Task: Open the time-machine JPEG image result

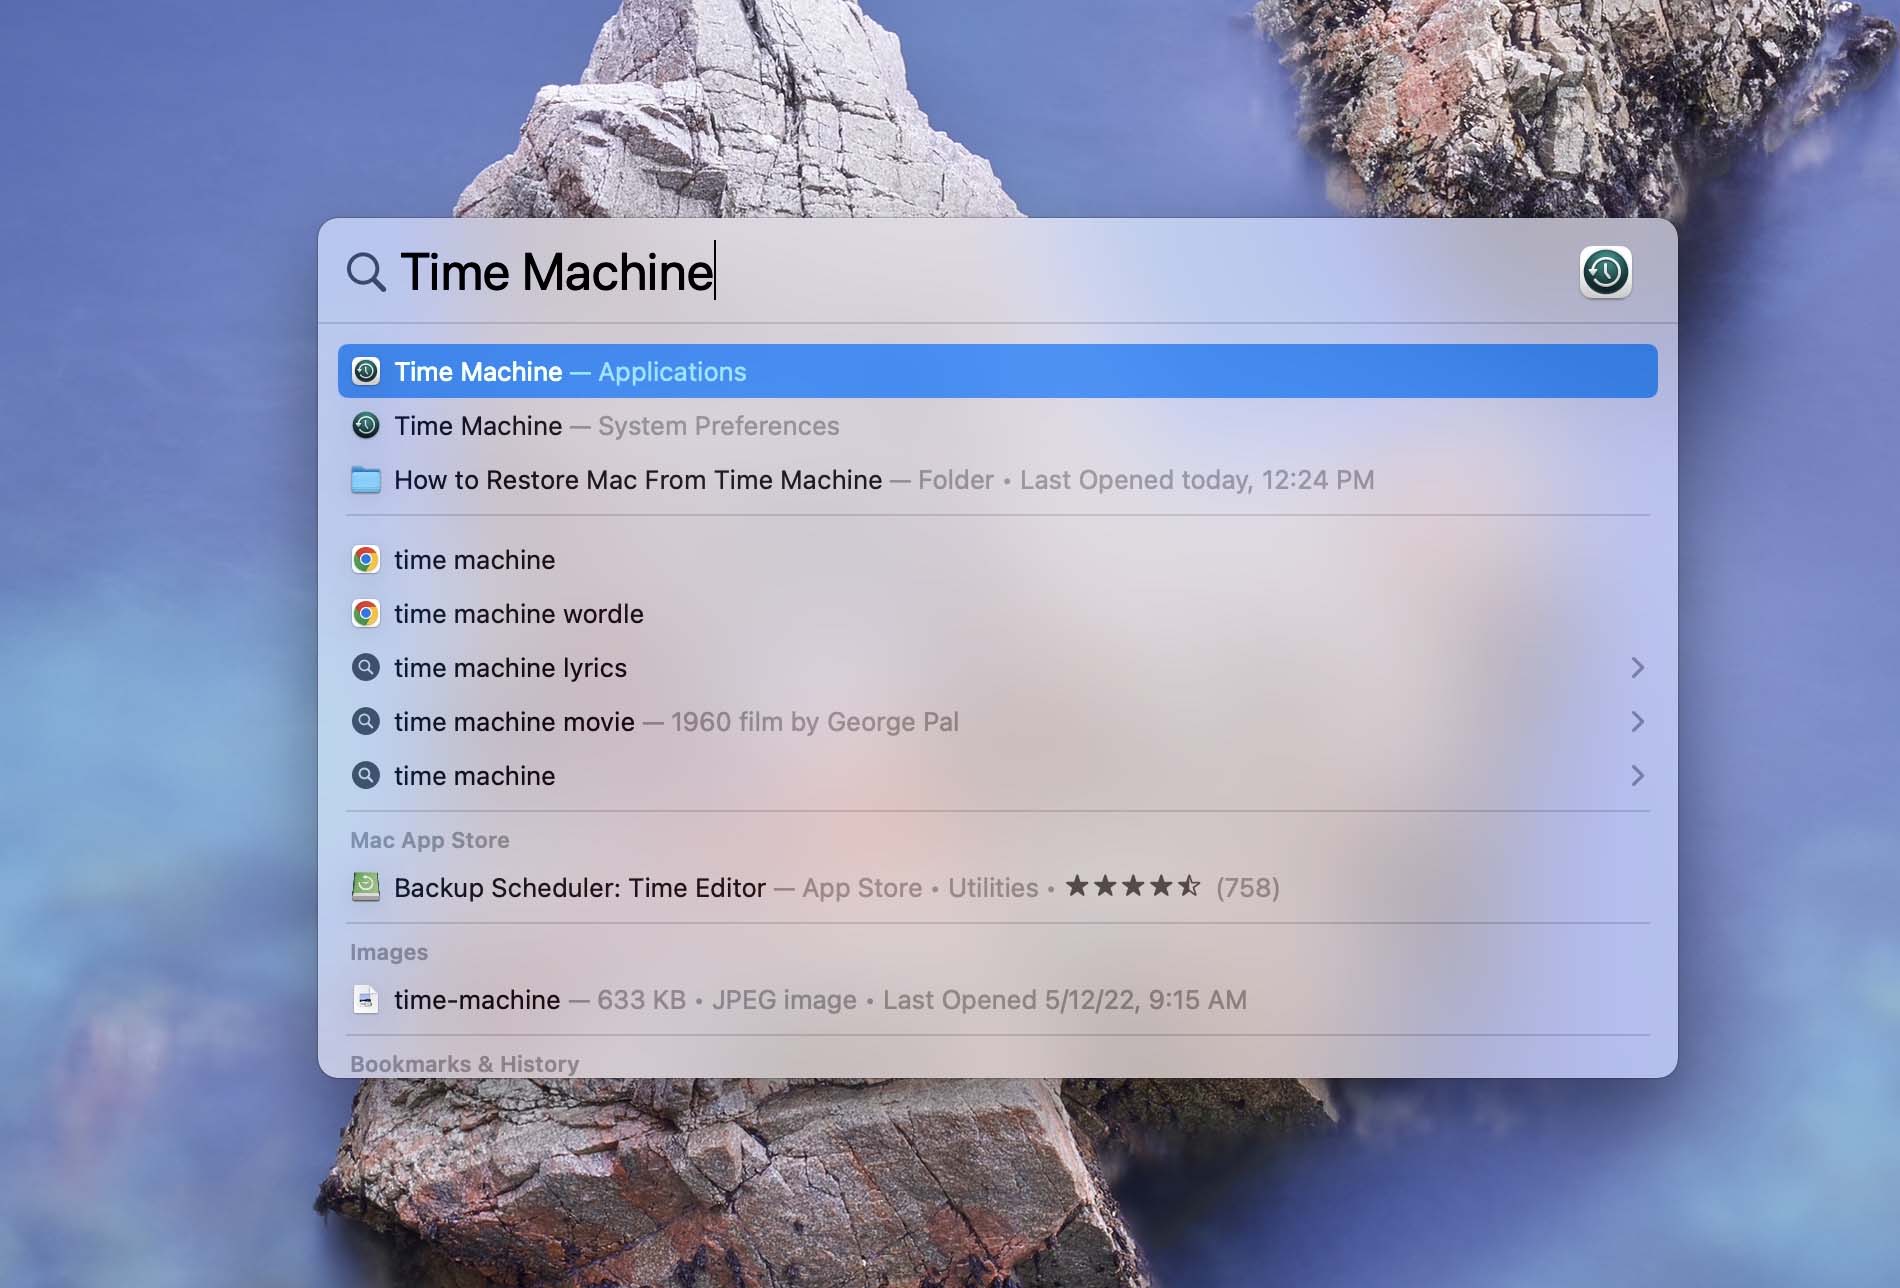Action: (x=477, y=1000)
